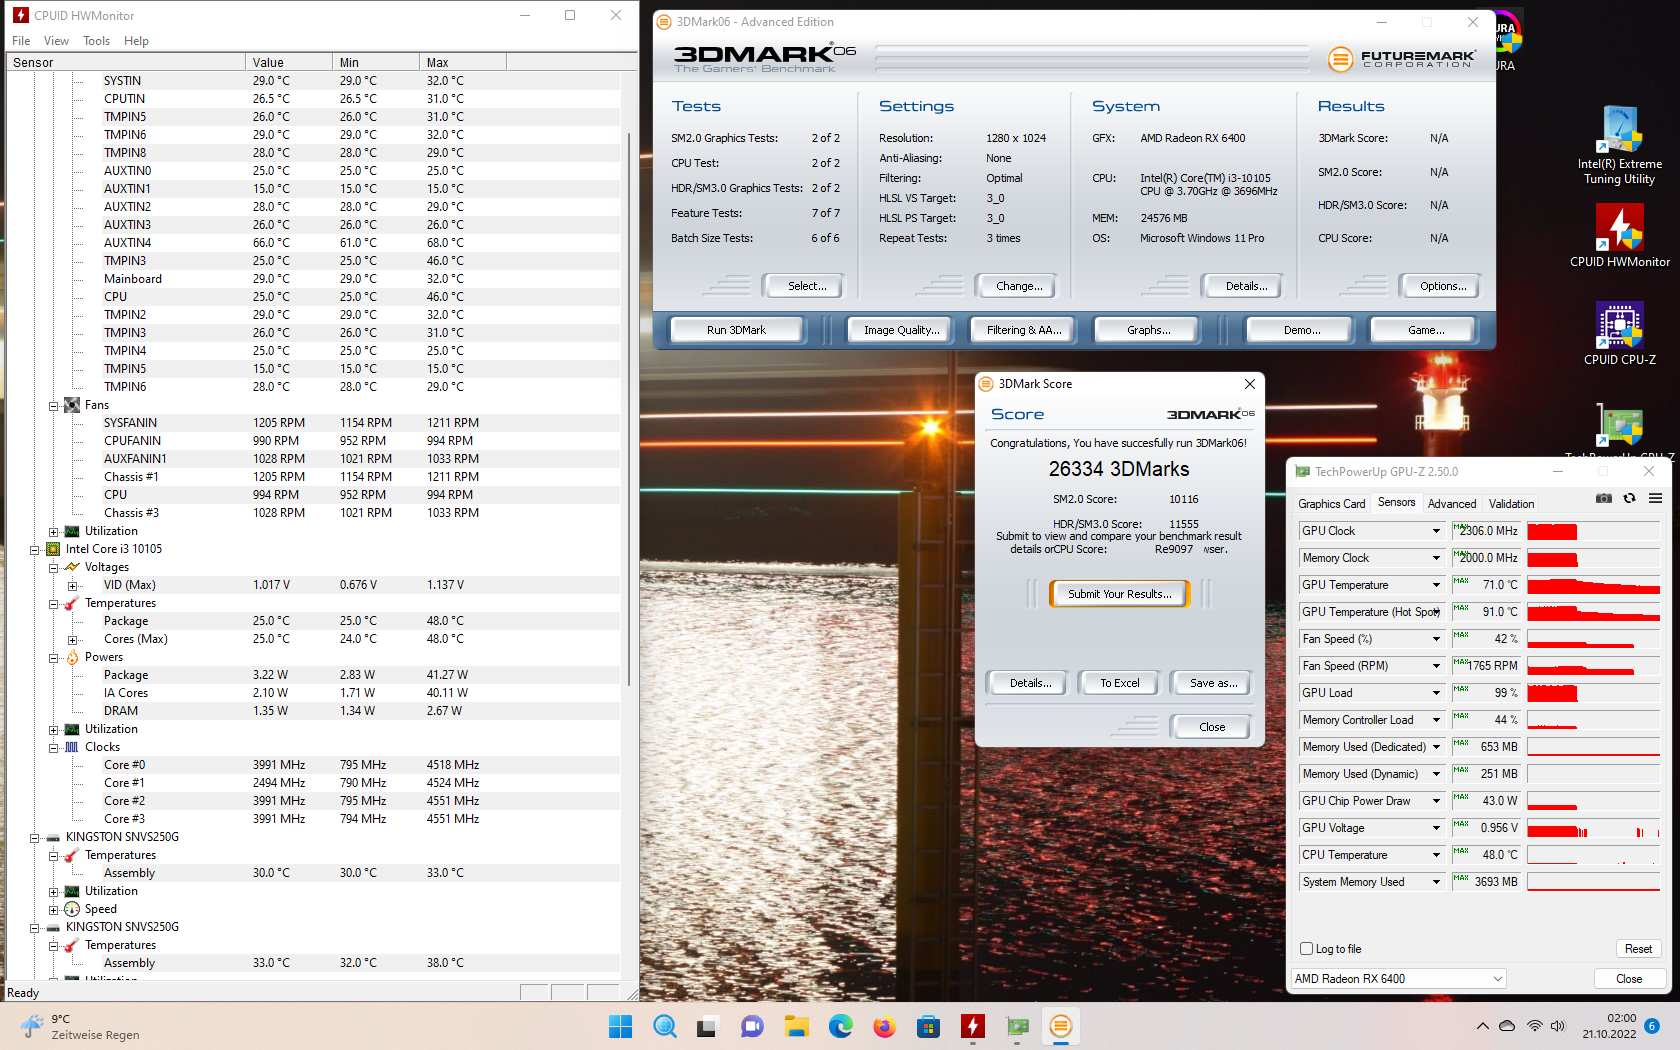Open Filtering & AA... options
The height and width of the screenshot is (1050, 1680).
click(x=1024, y=330)
